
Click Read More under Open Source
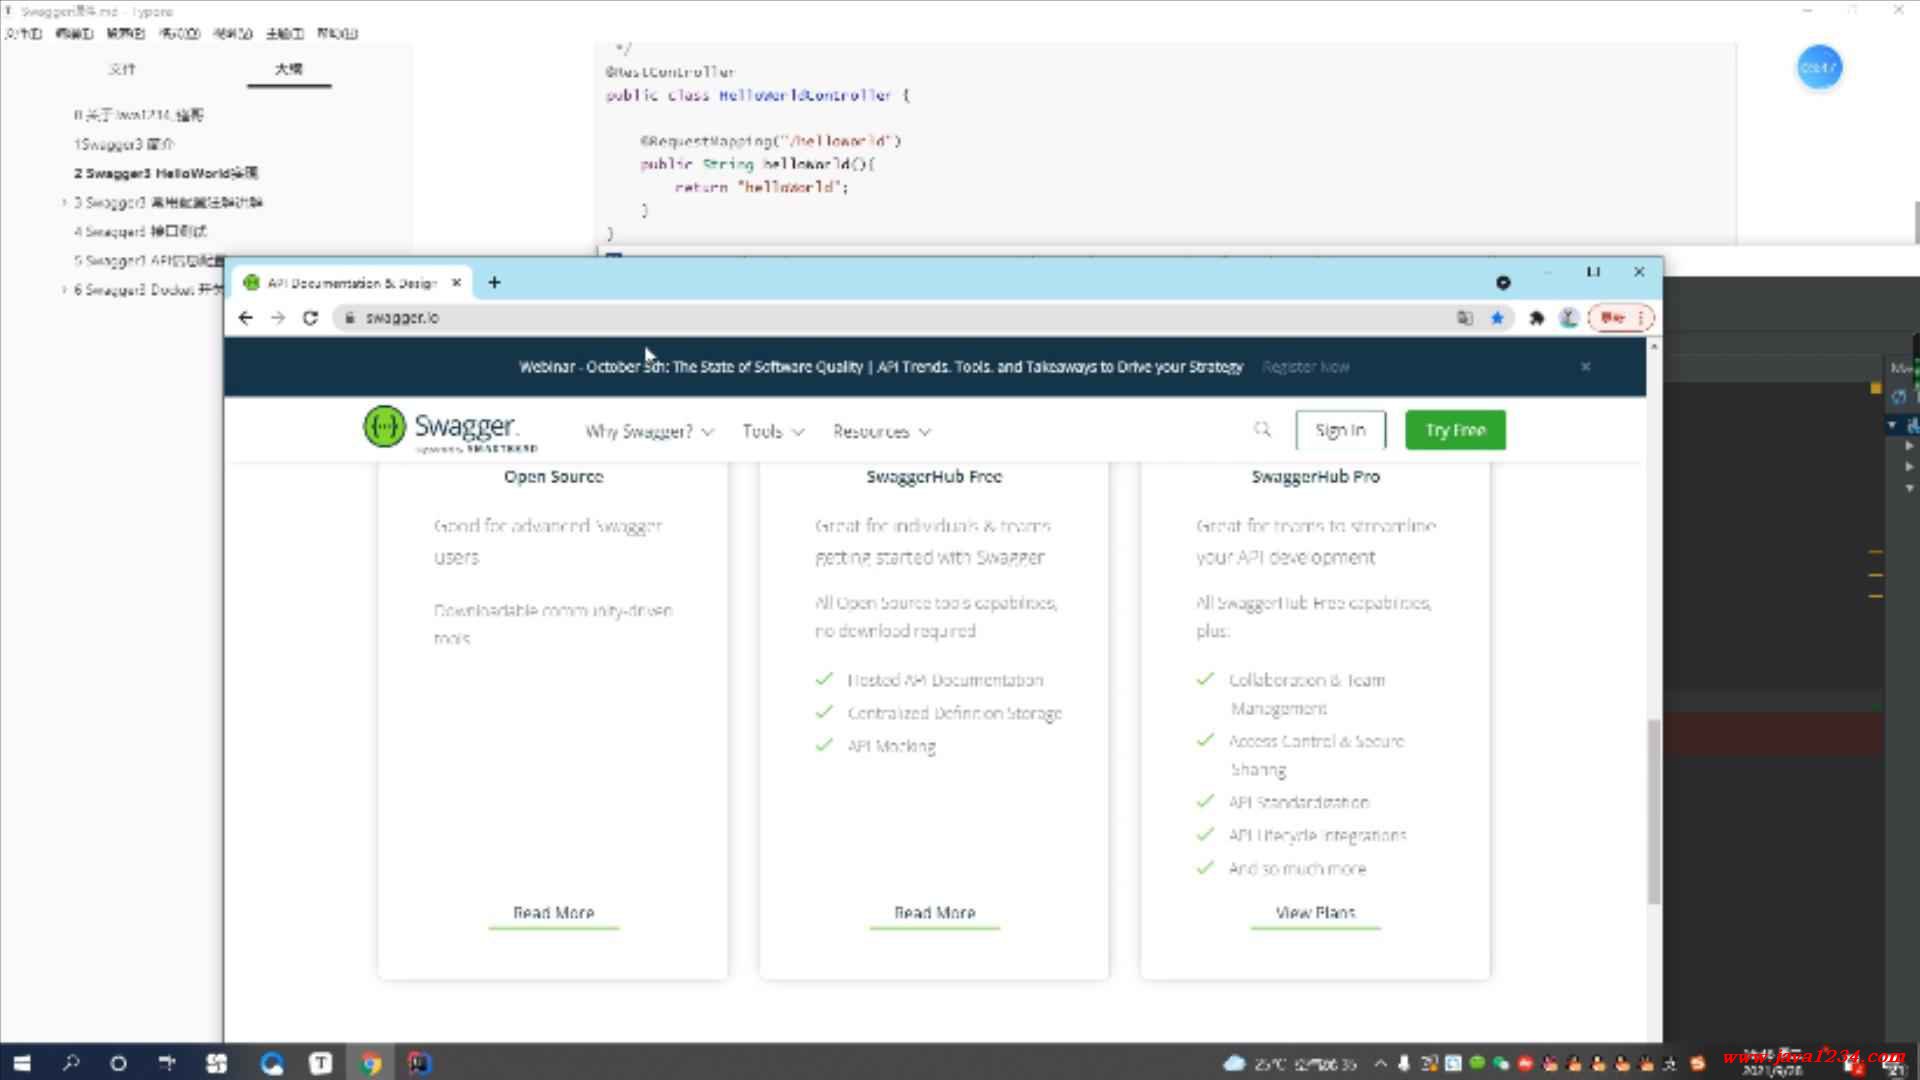pos(553,913)
